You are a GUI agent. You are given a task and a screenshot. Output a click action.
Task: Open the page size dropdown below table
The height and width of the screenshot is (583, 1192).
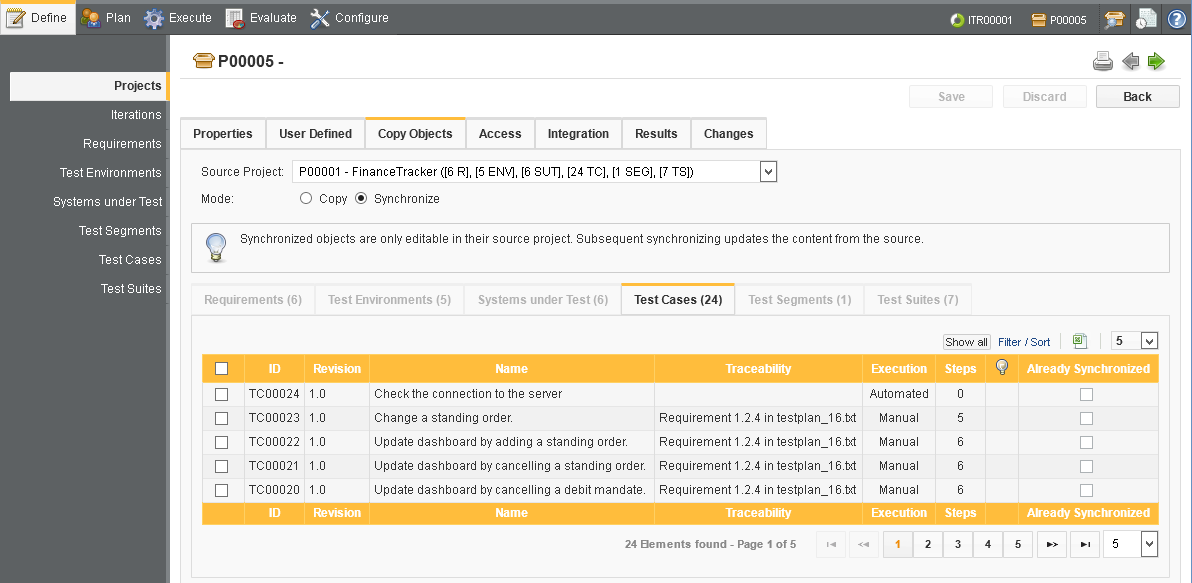1130,544
